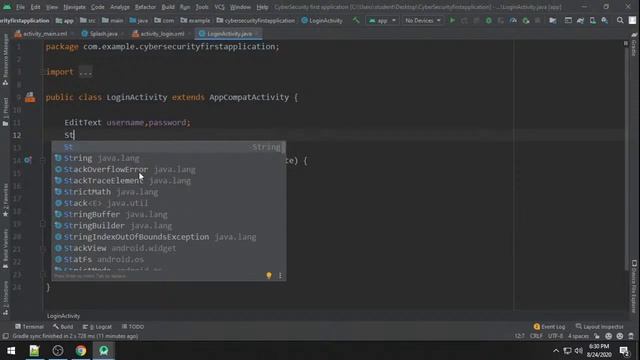Open Google Chrome from the taskbar
The height and width of the screenshot is (360, 640).
coord(81,351)
